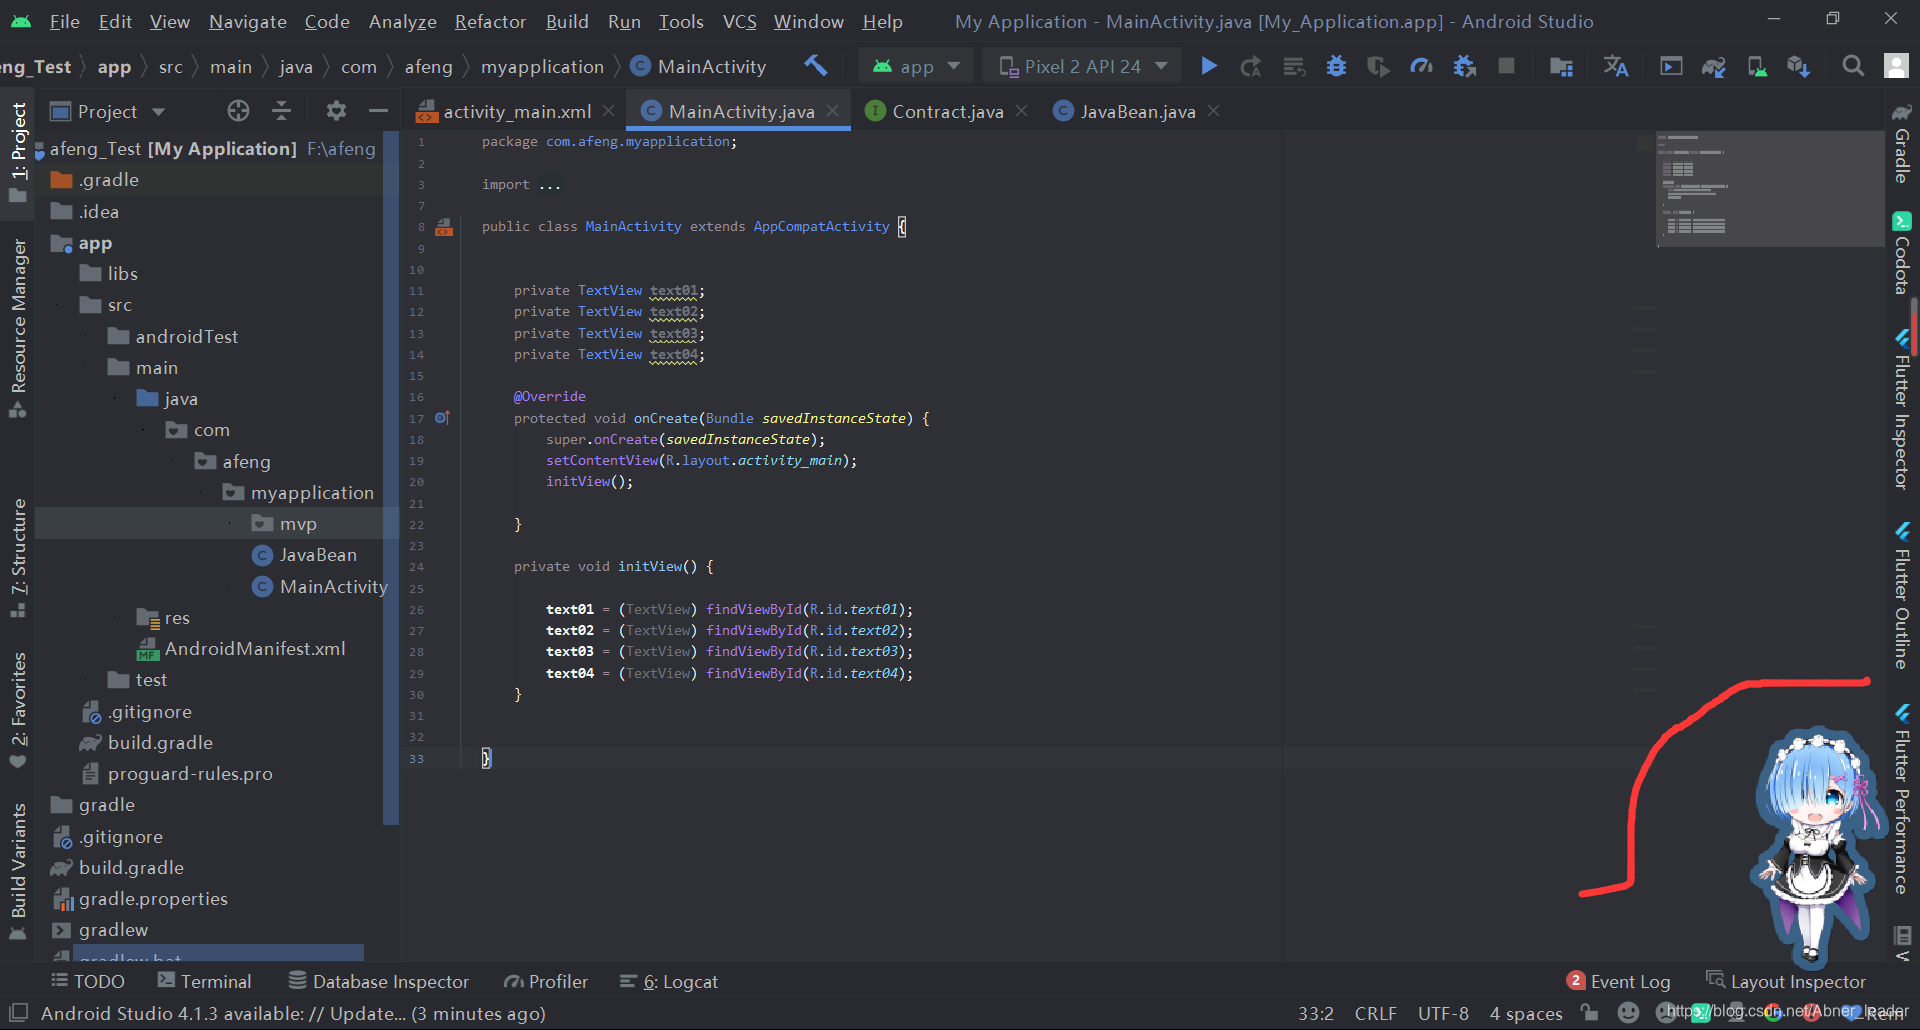Click the Make Project hammer icon
Image resolution: width=1920 pixels, height=1030 pixels.
click(816, 66)
